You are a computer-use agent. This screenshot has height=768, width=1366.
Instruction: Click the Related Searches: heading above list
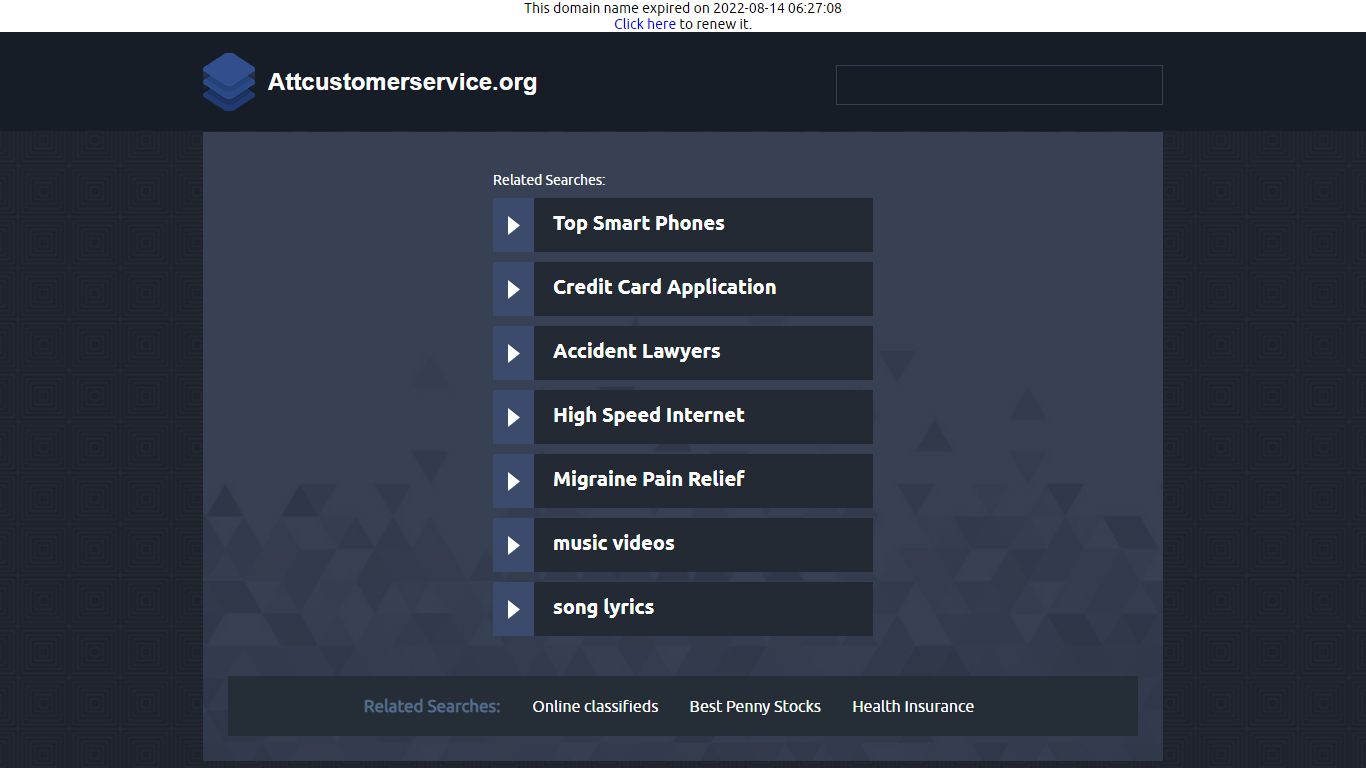pyautogui.click(x=549, y=180)
